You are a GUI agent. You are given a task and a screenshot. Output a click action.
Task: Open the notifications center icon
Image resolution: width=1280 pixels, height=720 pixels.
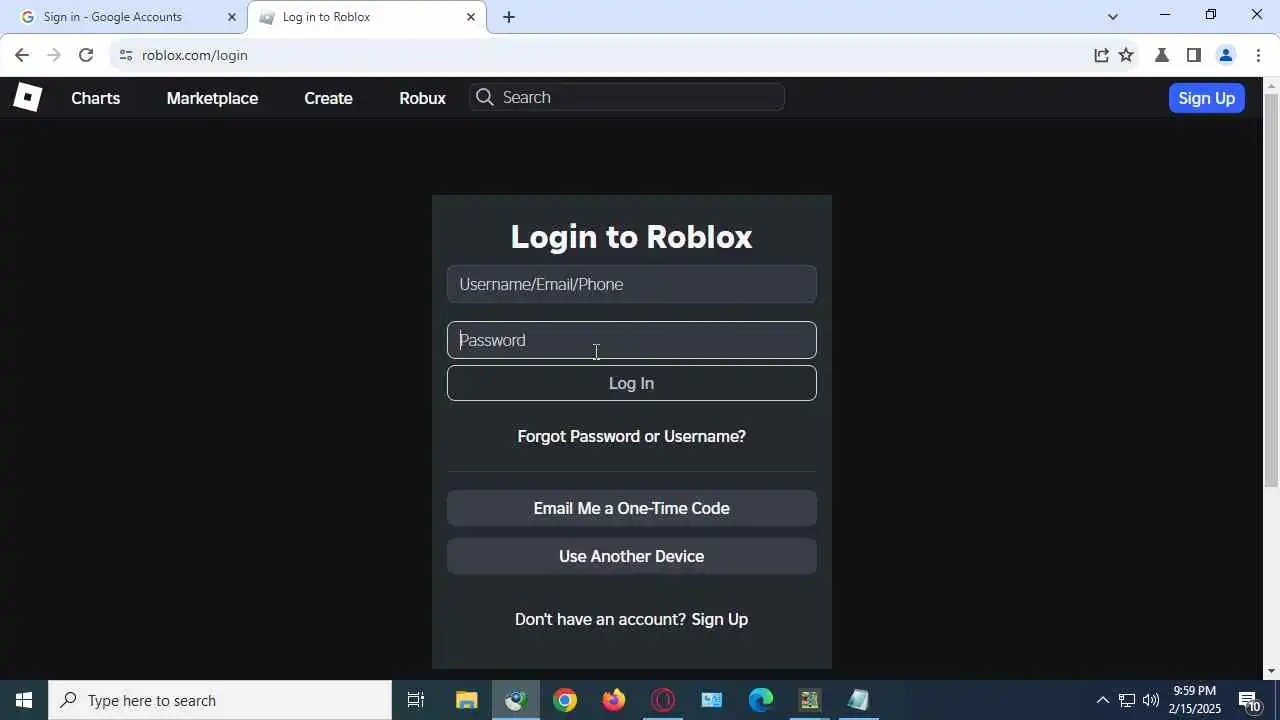click(1249, 700)
